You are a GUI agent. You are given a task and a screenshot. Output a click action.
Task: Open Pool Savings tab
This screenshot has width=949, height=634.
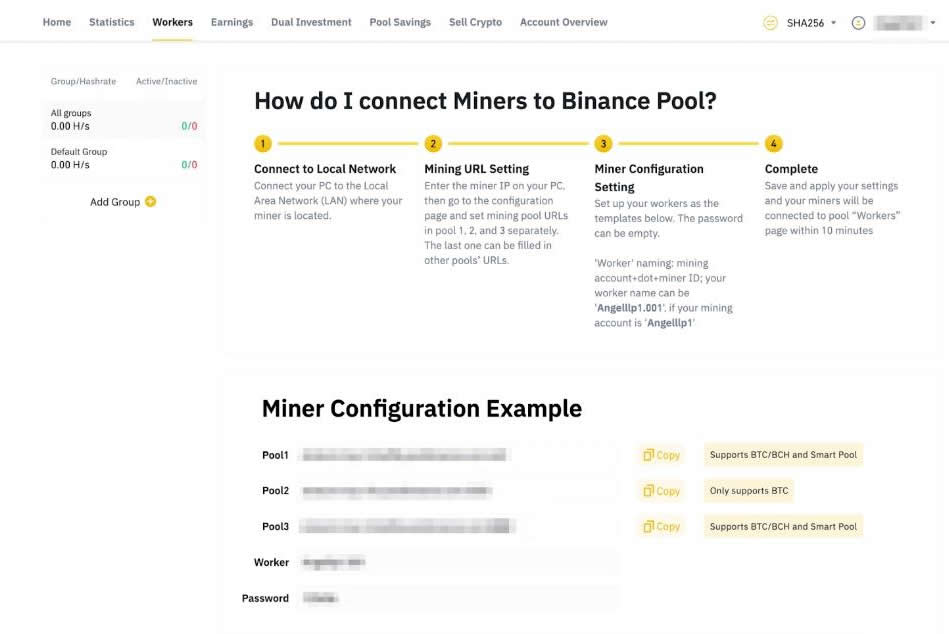point(400,22)
